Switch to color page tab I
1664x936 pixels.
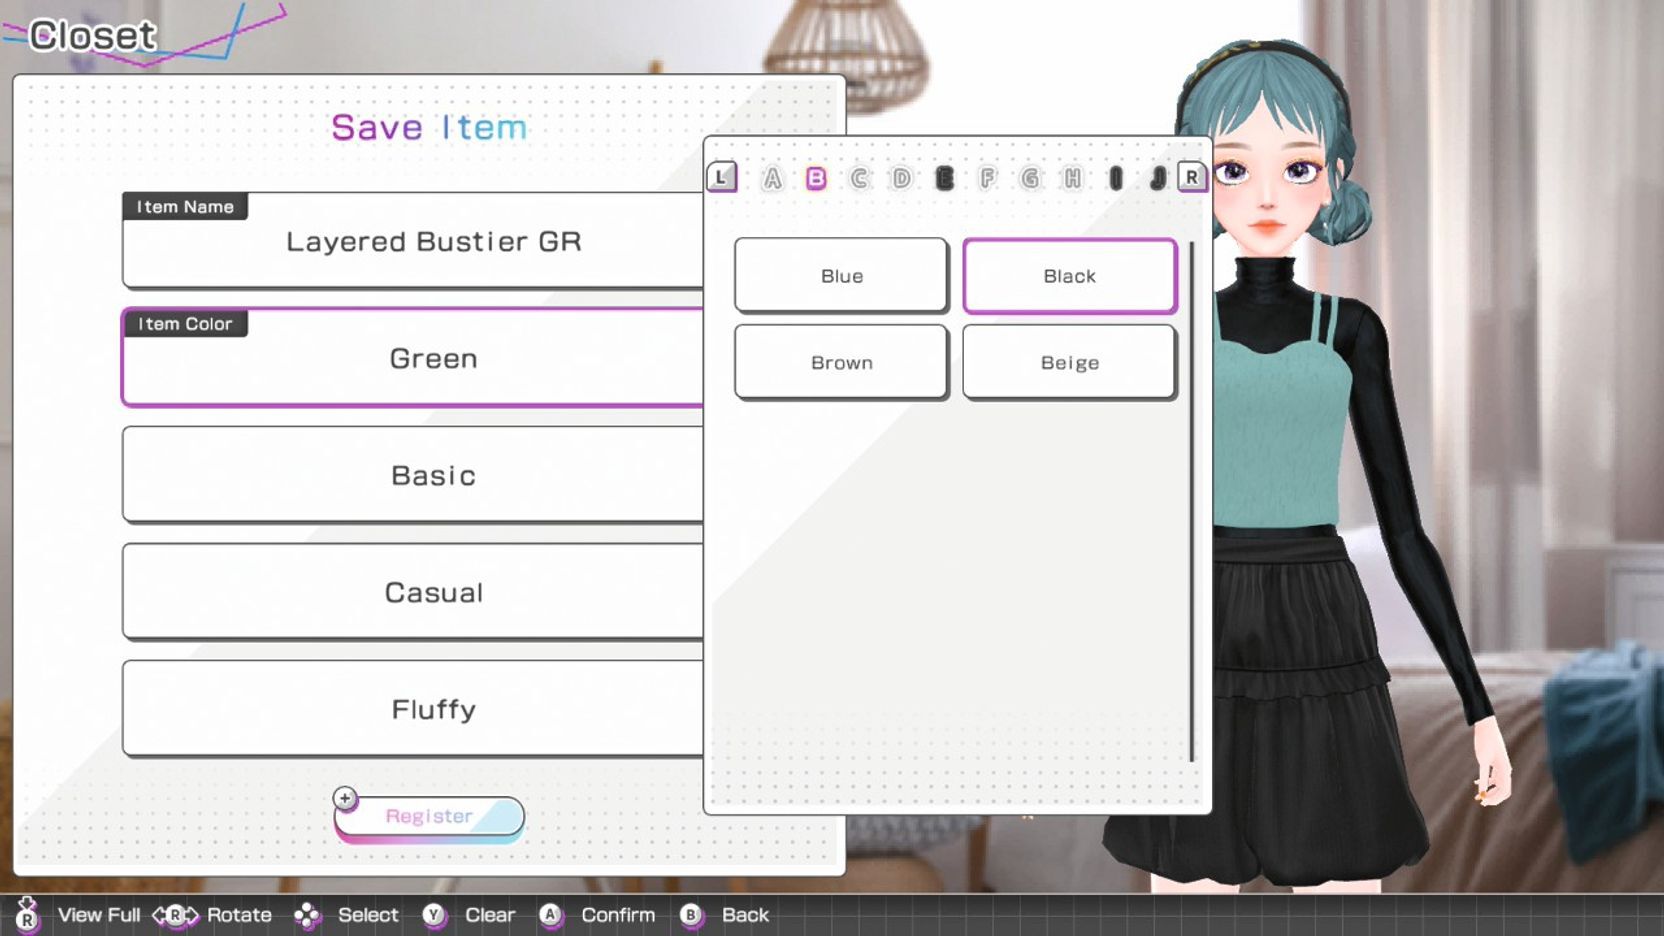pos(1116,178)
